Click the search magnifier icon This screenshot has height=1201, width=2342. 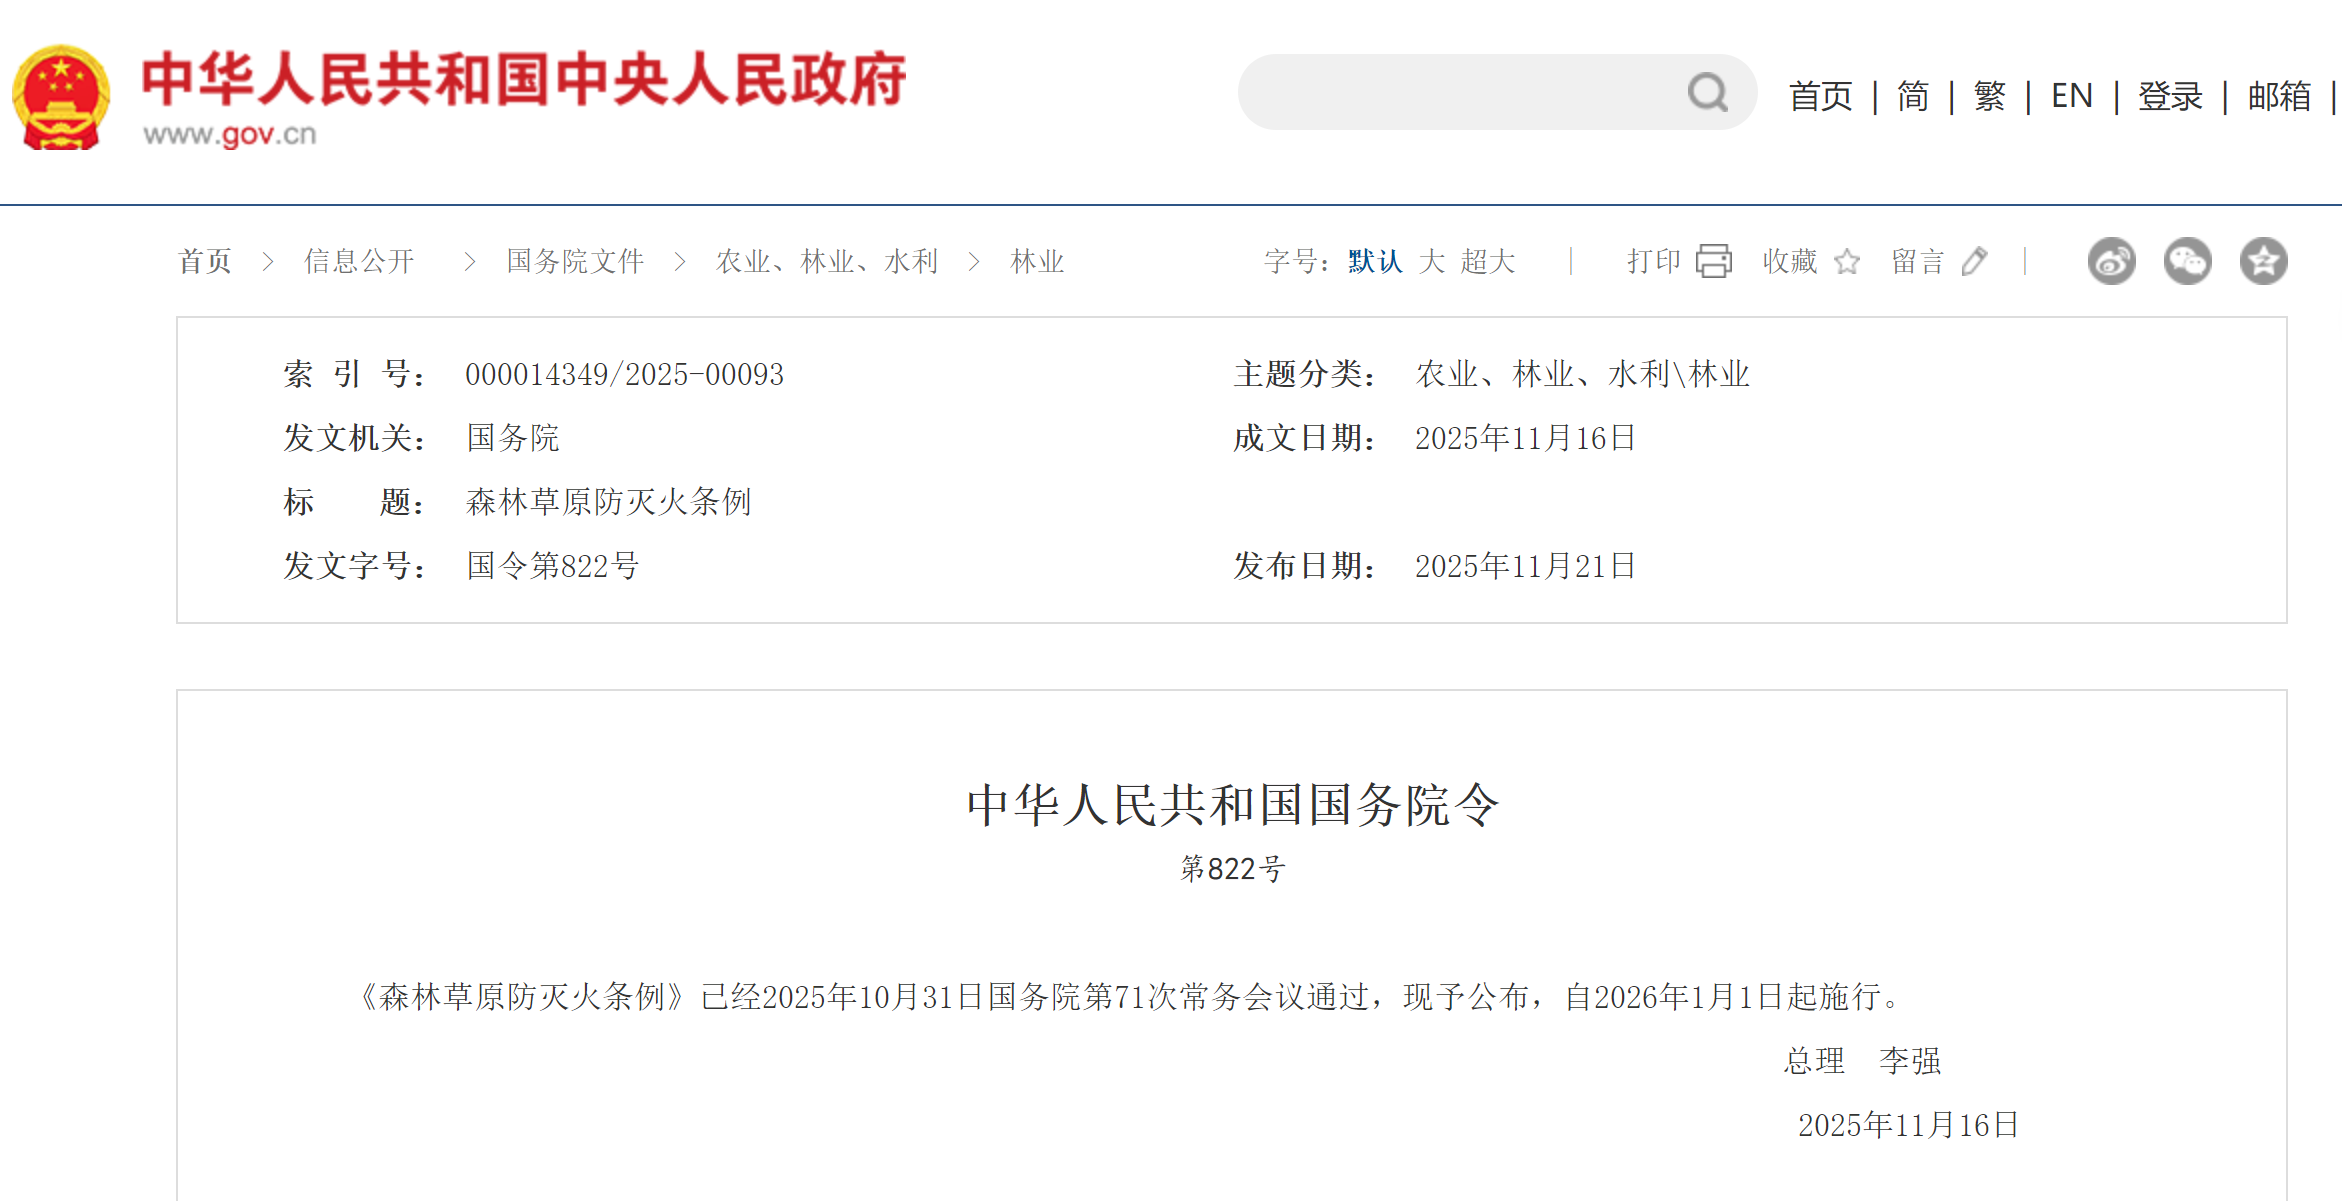click(1707, 93)
